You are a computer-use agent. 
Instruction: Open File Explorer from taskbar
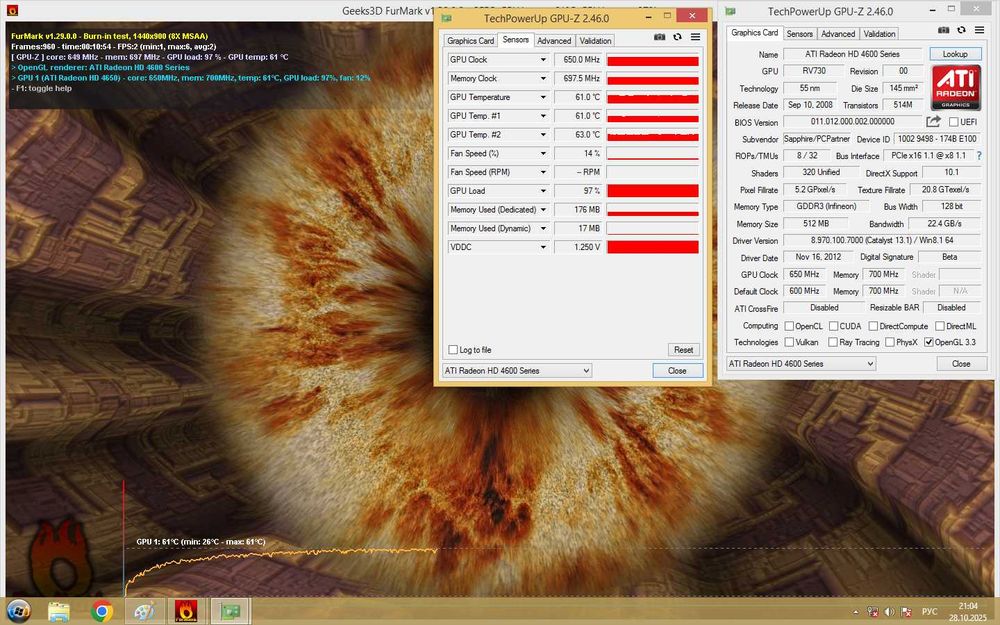(59, 611)
